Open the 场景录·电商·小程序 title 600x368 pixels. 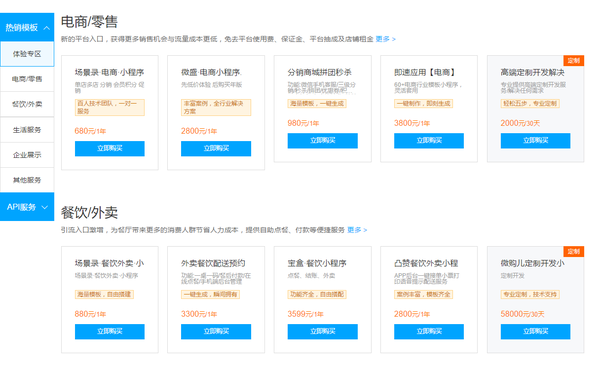tap(109, 72)
